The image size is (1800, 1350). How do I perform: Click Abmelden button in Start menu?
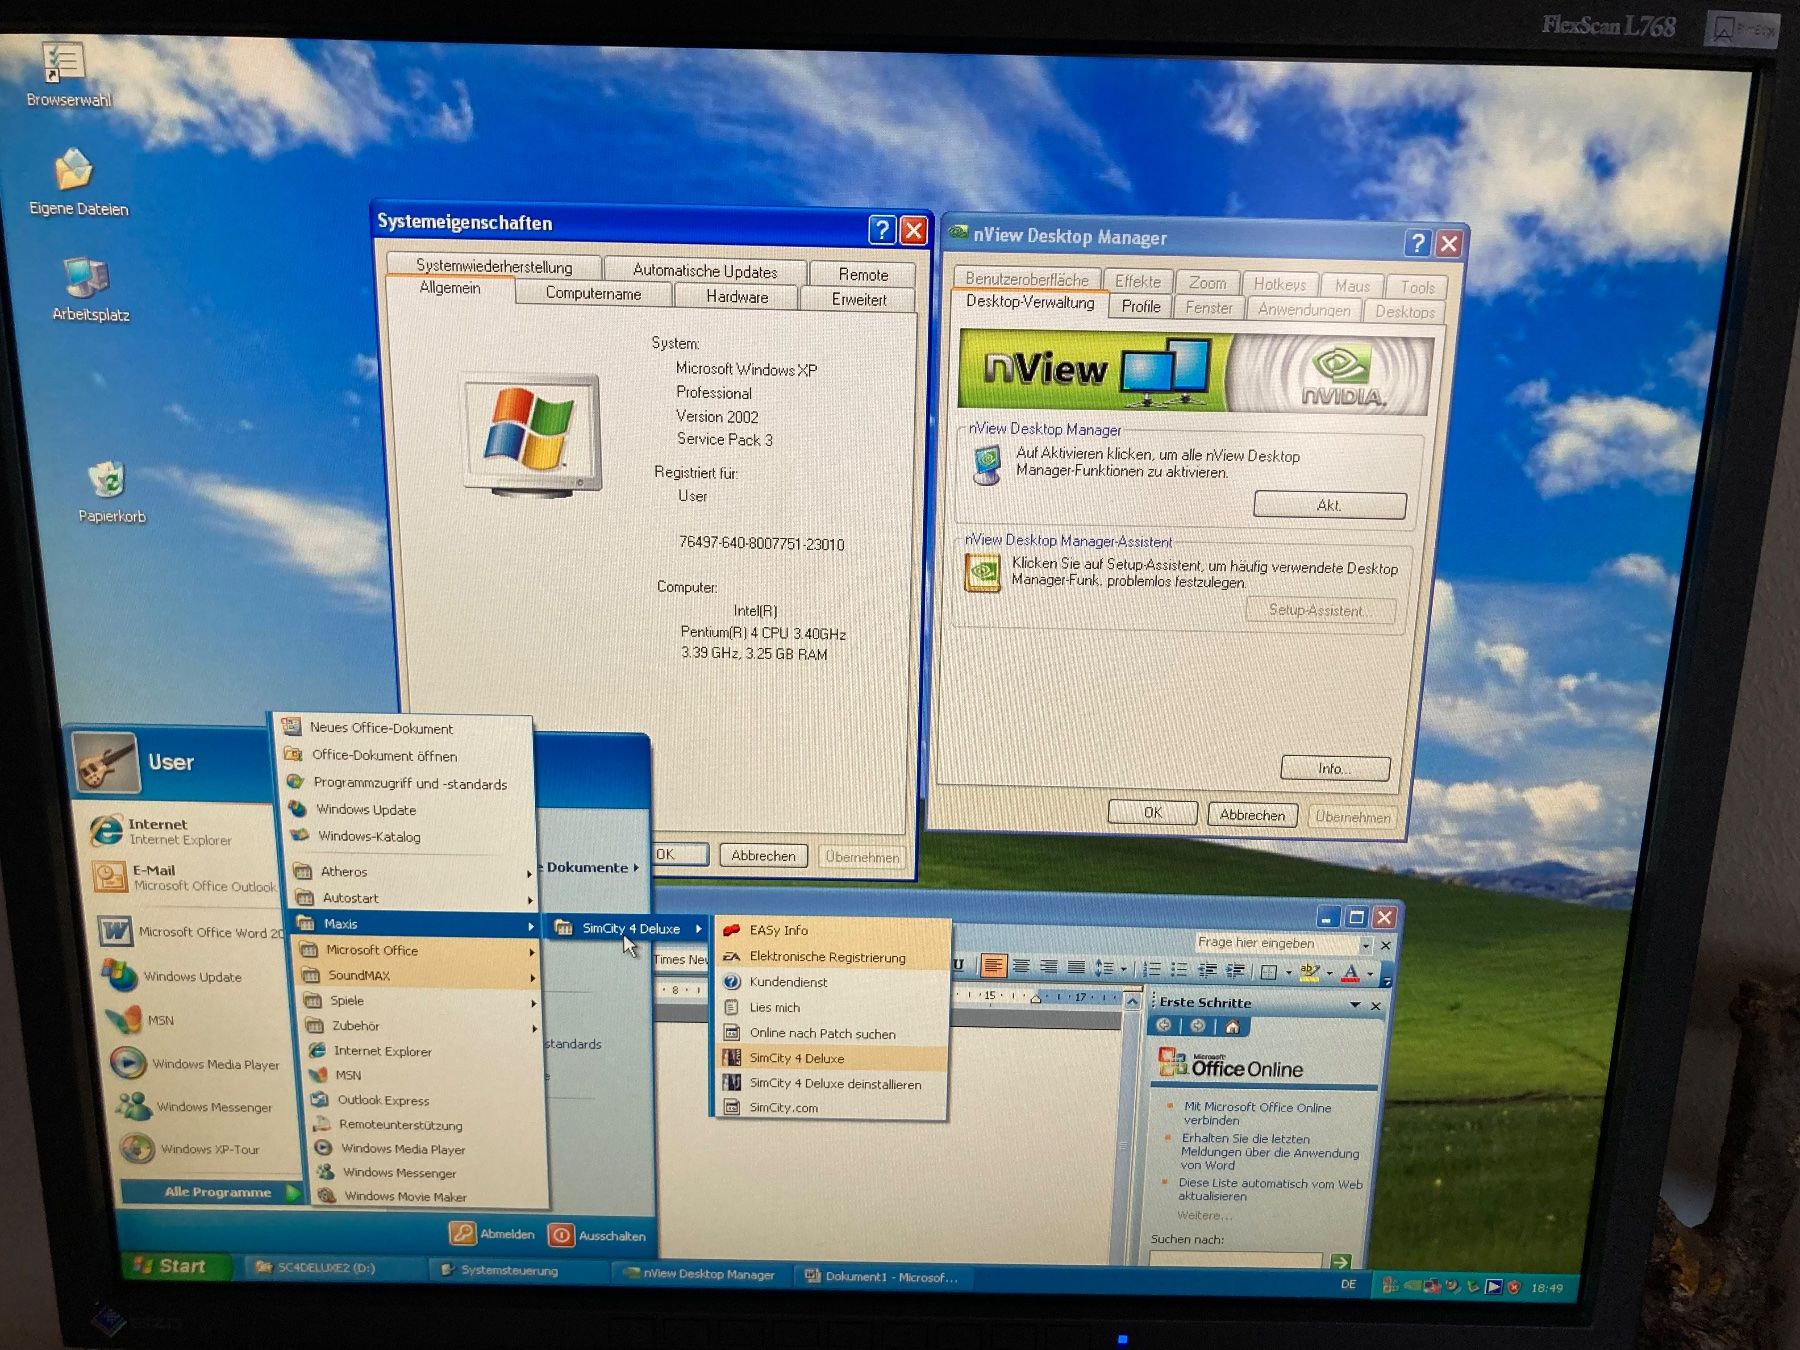[493, 1233]
